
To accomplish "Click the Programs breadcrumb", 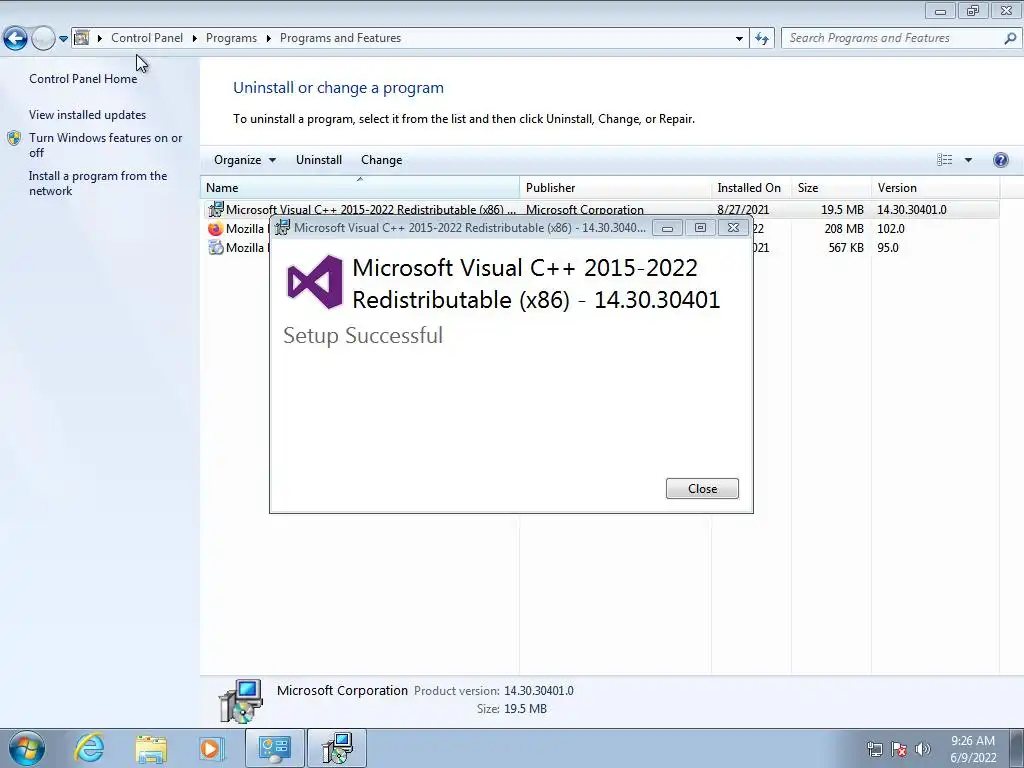I will tap(231, 38).
